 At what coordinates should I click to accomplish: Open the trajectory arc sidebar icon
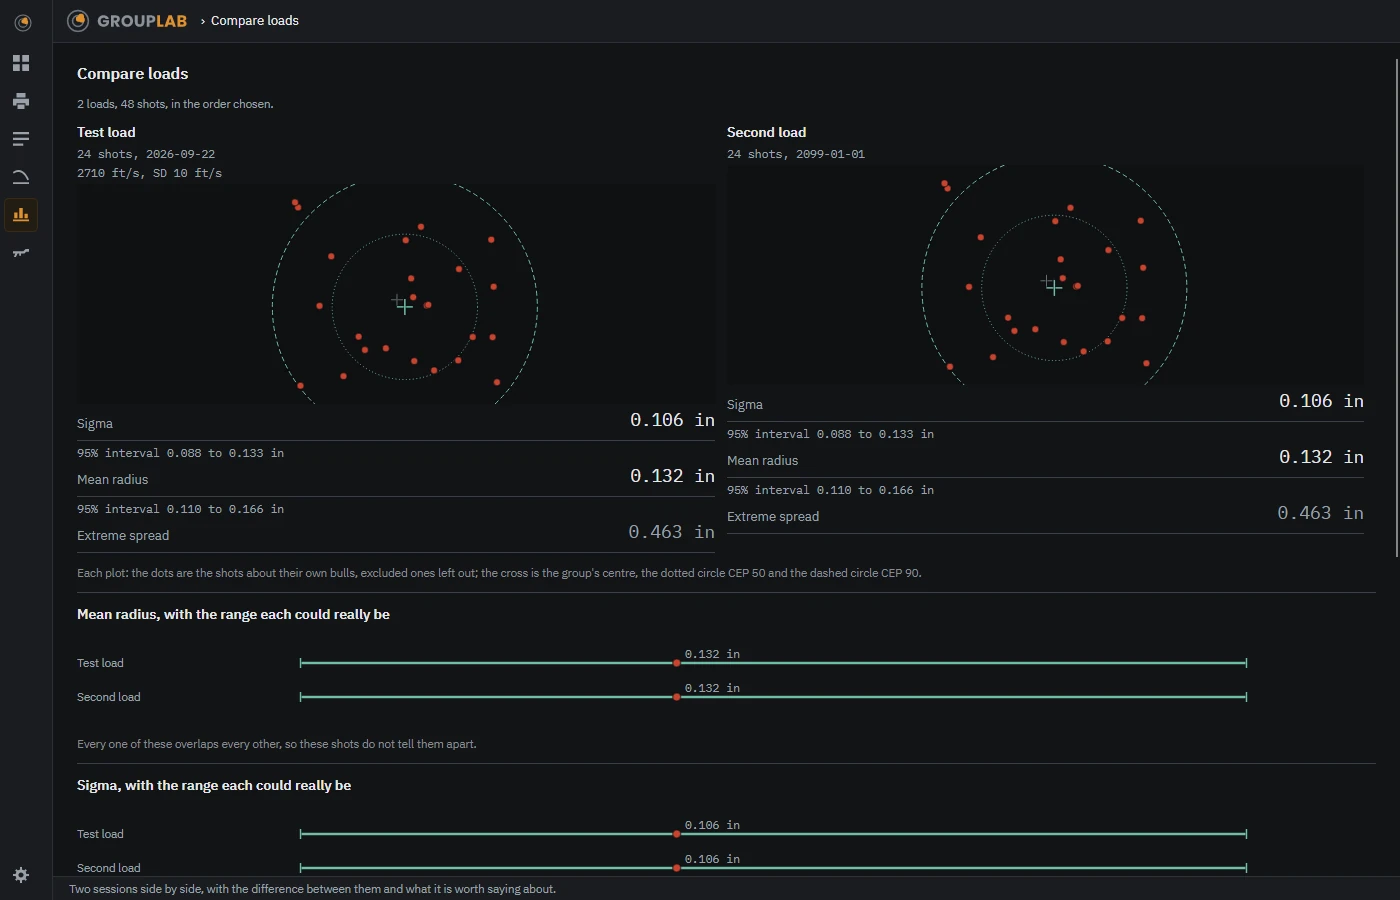[x=21, y=177]
